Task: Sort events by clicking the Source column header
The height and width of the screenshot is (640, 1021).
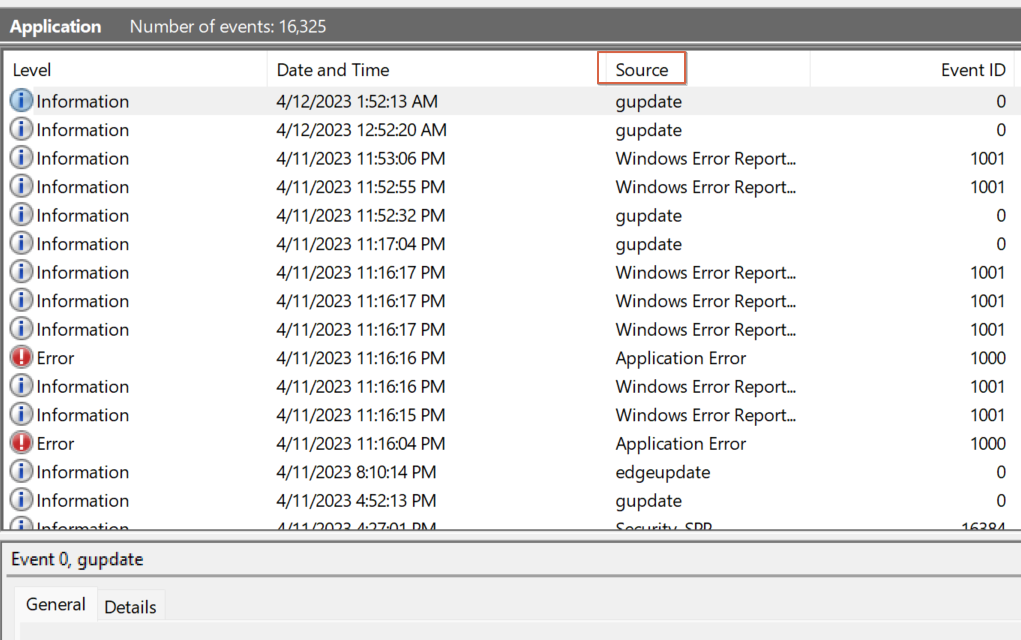Action: (641, 68)
